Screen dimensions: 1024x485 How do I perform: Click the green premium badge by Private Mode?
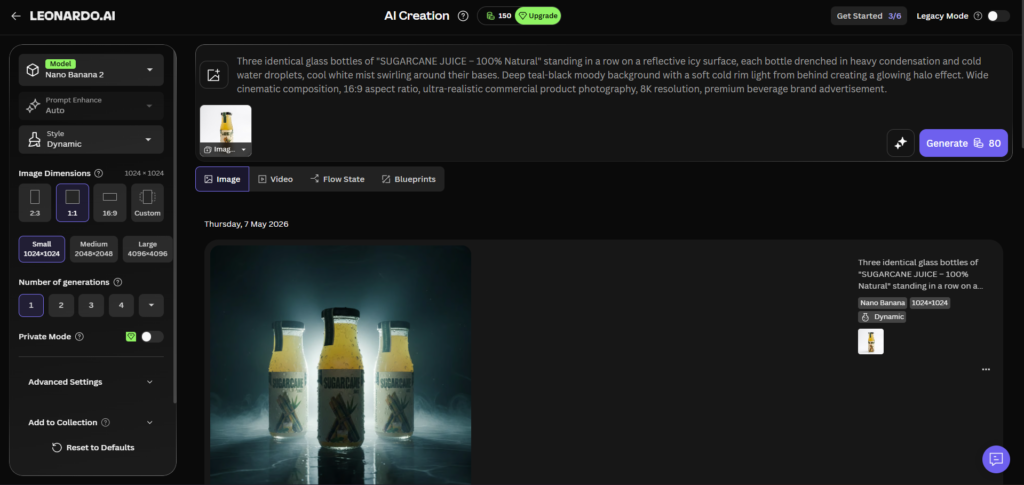pyautogui.click(x=131, y=337)
